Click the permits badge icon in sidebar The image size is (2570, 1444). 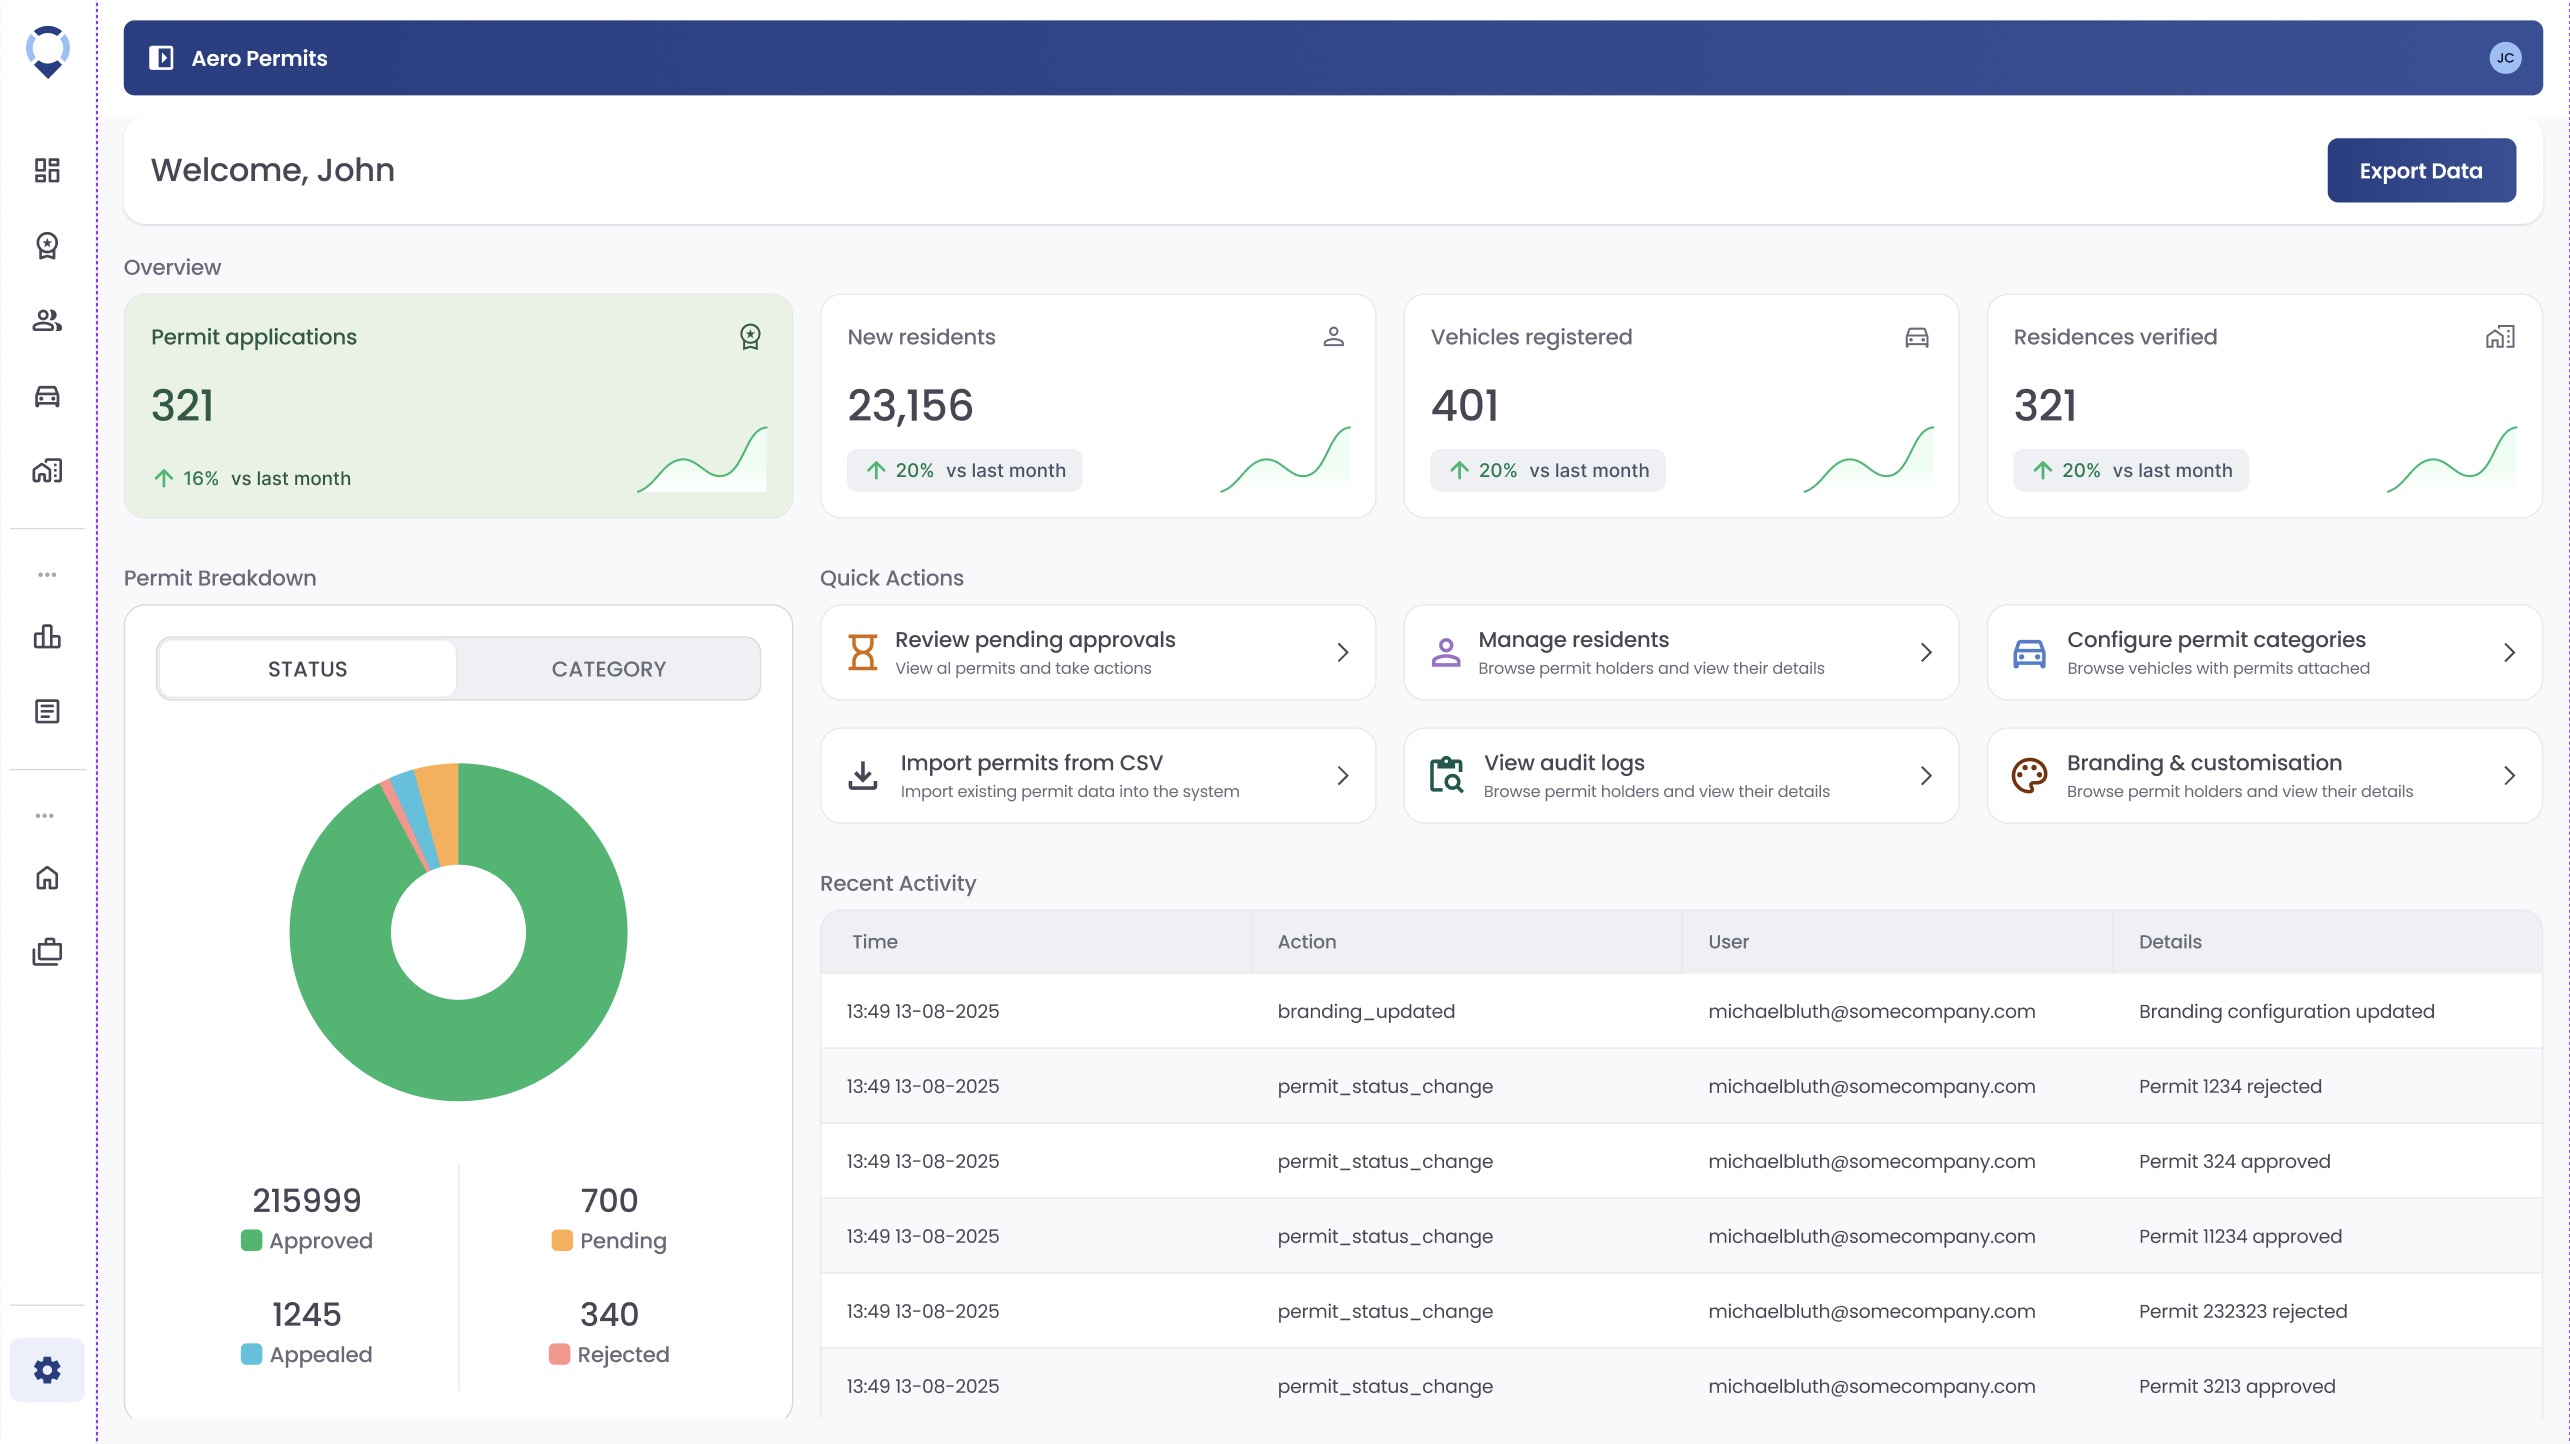coord(47,246)
